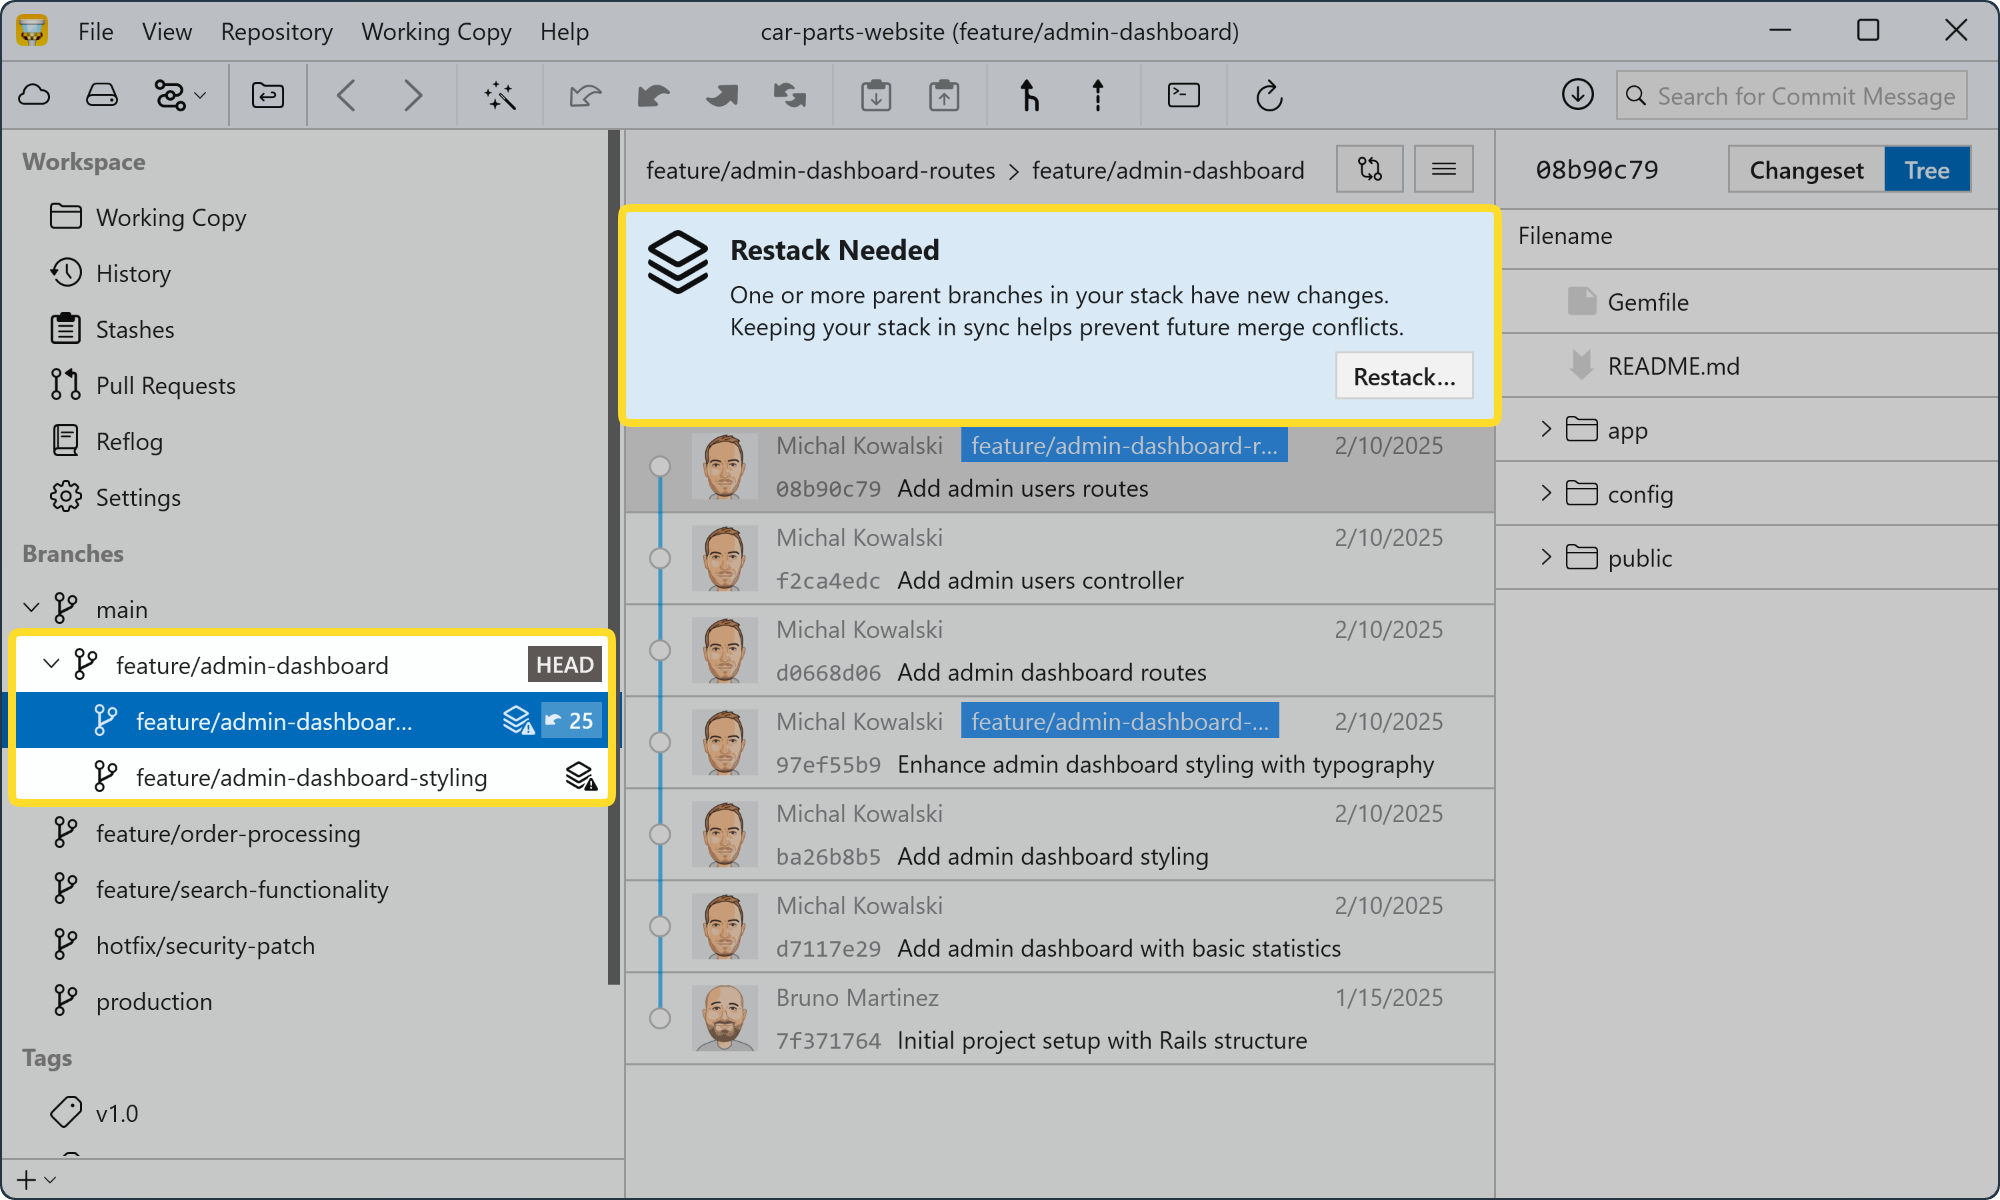This screenshot has width=2000, height=1200.
Task: Click the cloud services toolbar icon
Action: coord(35,96)
